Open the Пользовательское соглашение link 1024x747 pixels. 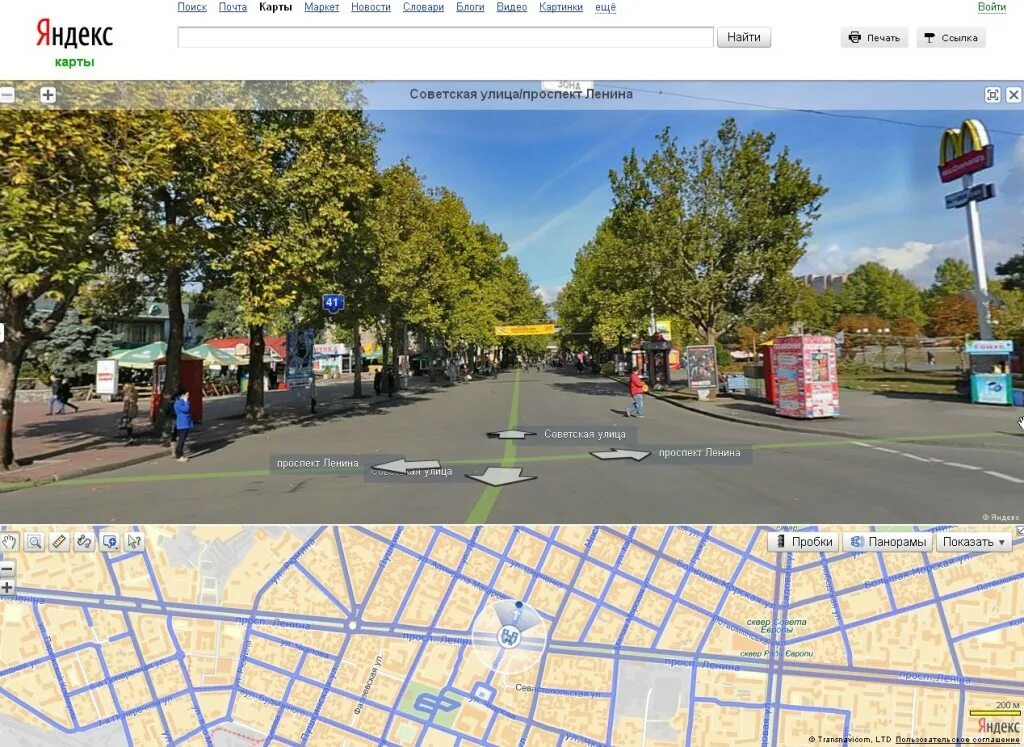coord(957,740)
